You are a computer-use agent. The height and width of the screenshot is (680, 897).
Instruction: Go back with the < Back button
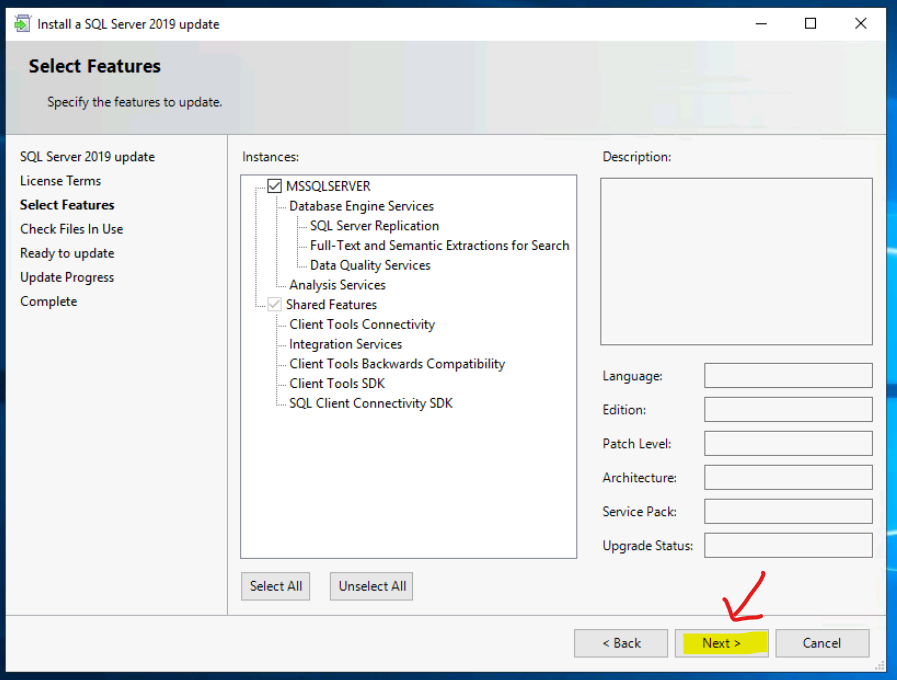pos(621,643)
